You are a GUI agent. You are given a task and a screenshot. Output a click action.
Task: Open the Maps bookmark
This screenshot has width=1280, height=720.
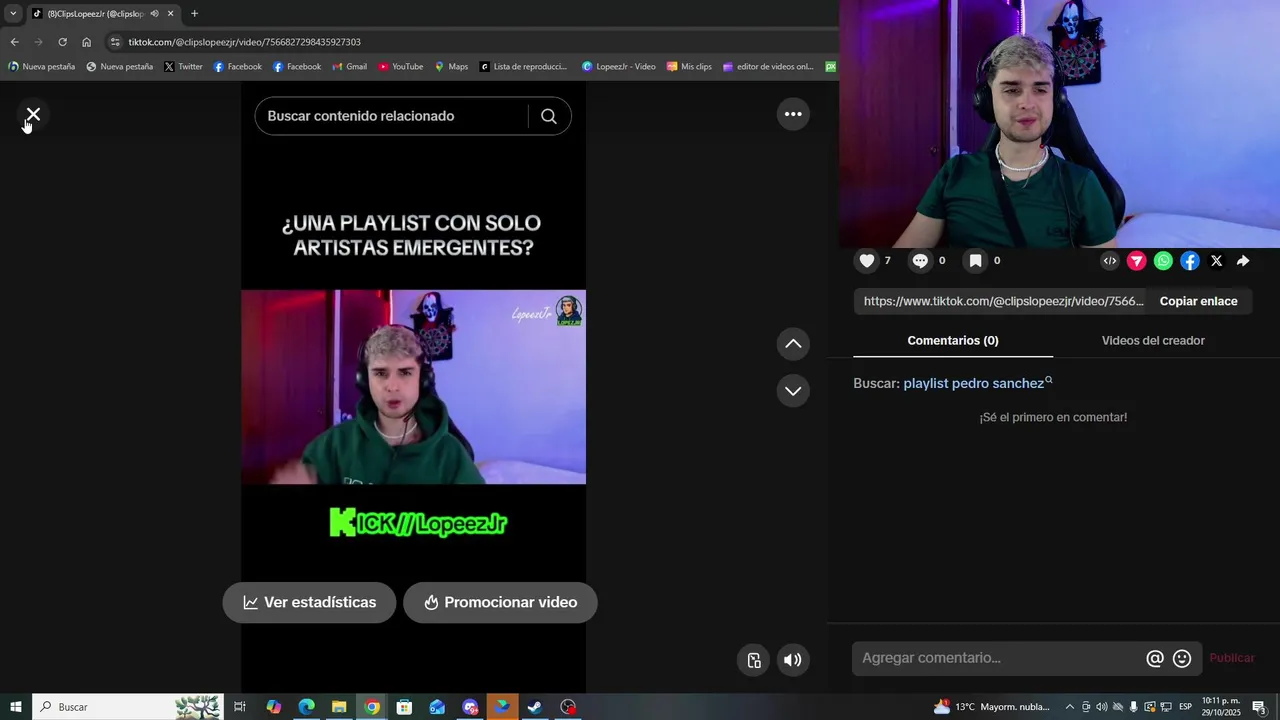[451, 67]
